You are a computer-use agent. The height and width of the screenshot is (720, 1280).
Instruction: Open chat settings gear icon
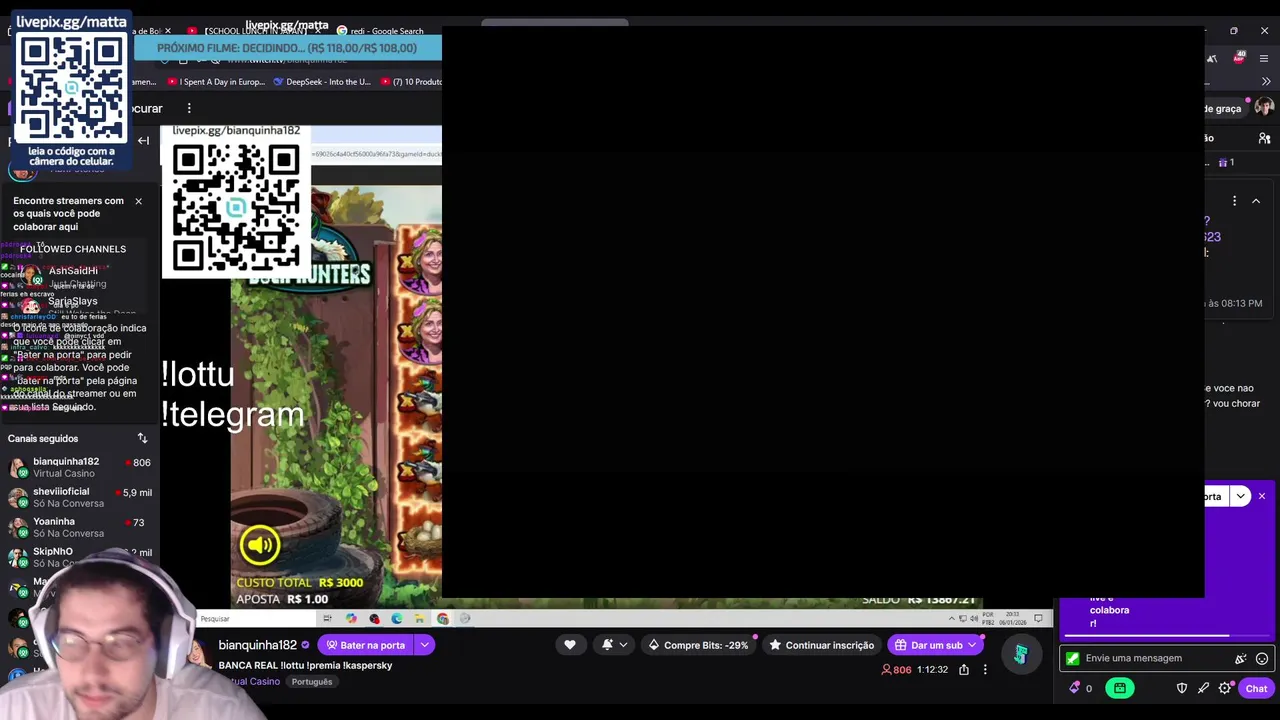coord(1224,688)
